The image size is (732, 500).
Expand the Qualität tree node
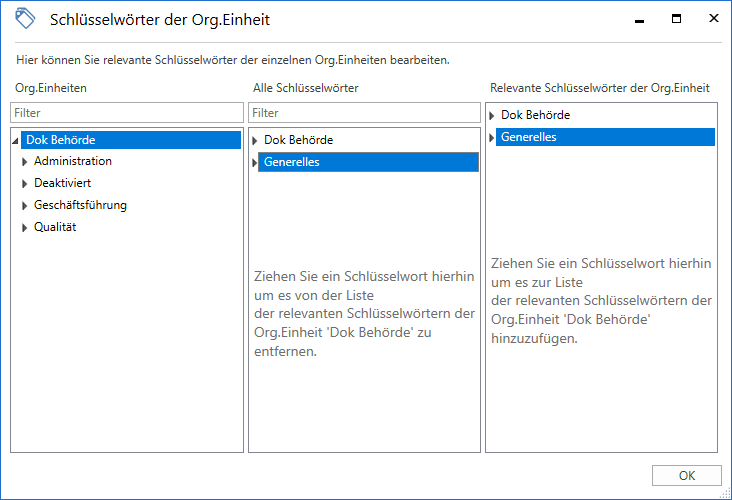coord(25,228)
